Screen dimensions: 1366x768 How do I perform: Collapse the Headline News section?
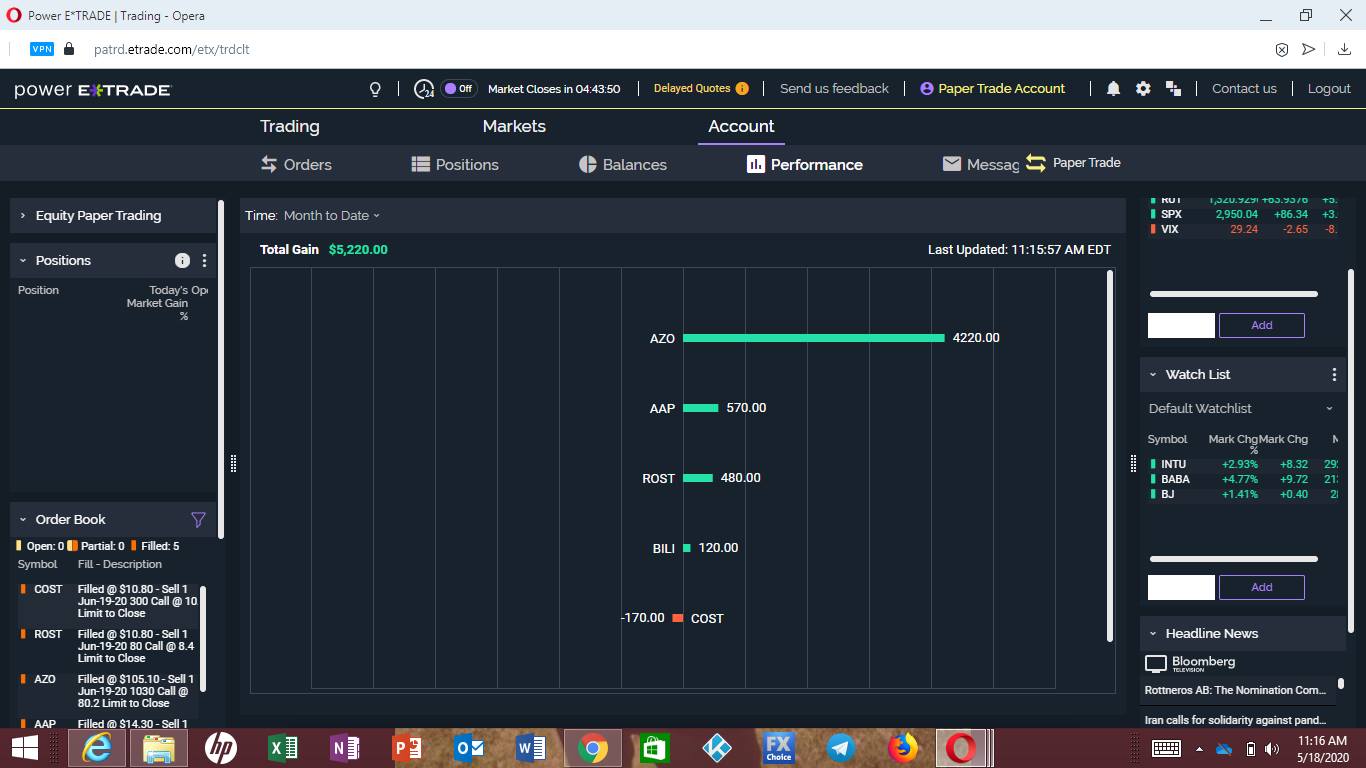[x=1153, y=633]
